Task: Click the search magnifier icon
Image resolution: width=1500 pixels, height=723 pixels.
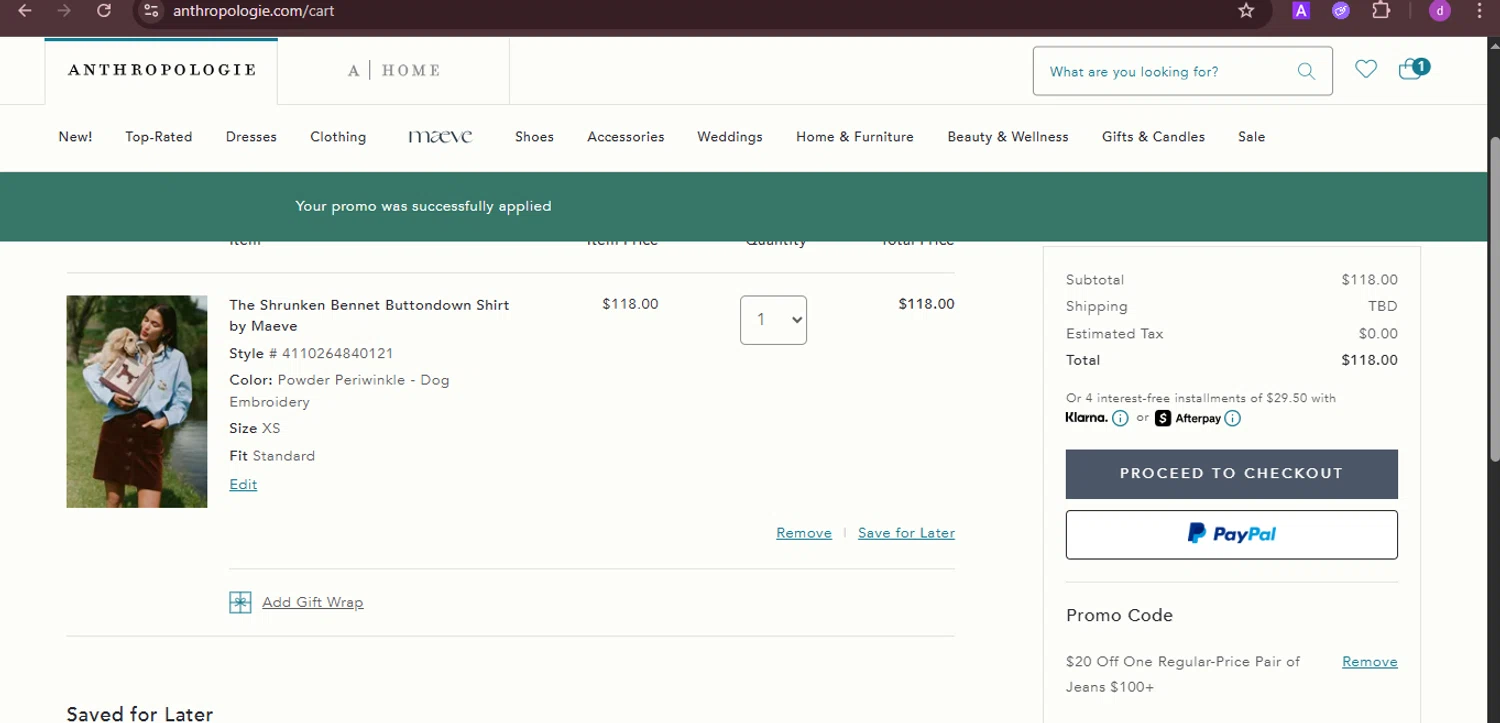Action: click(x=1306, y=71)
